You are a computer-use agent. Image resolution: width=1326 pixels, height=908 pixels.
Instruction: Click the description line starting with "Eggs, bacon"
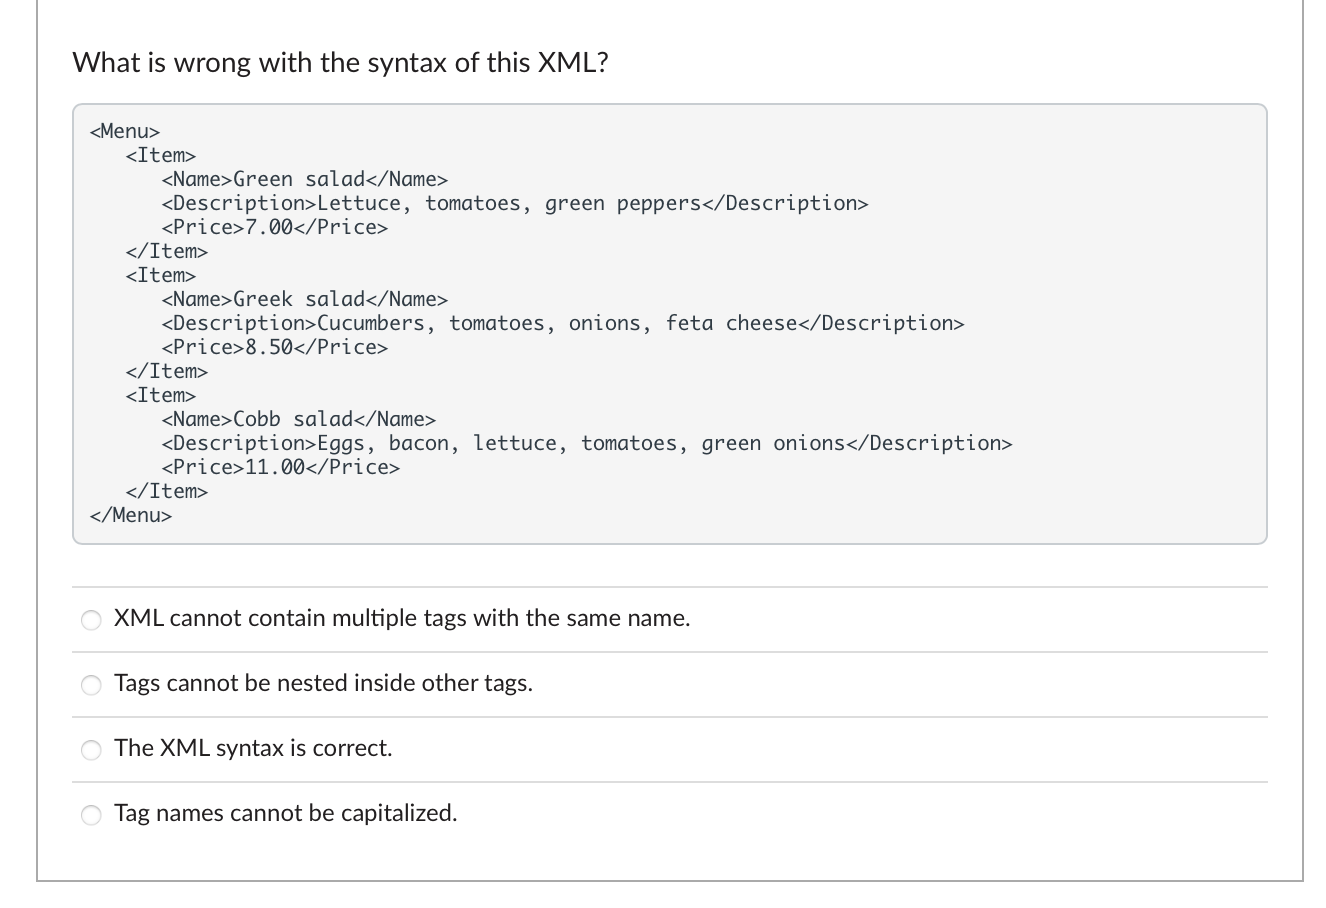coord(586,443)
